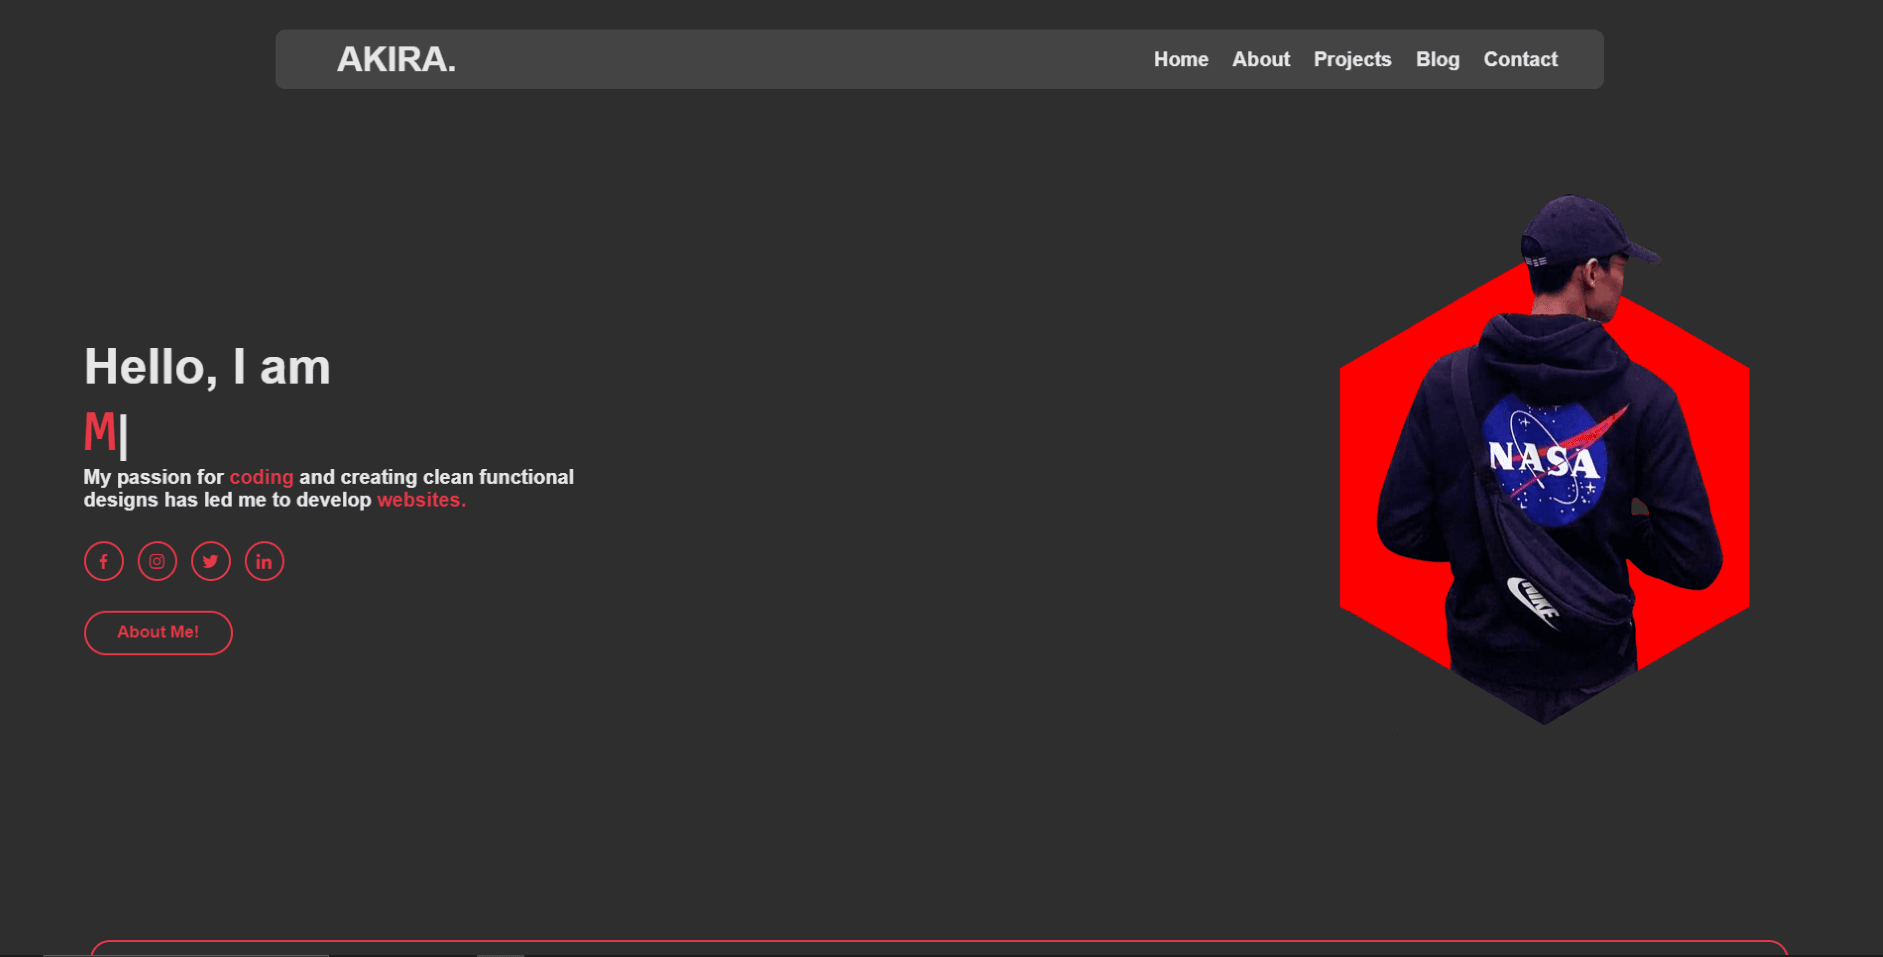Image resolution: width=1883 pixels, height=957 pixels.
Task: Click the typing animation letter 'M'
Action: tap(100, 432)
